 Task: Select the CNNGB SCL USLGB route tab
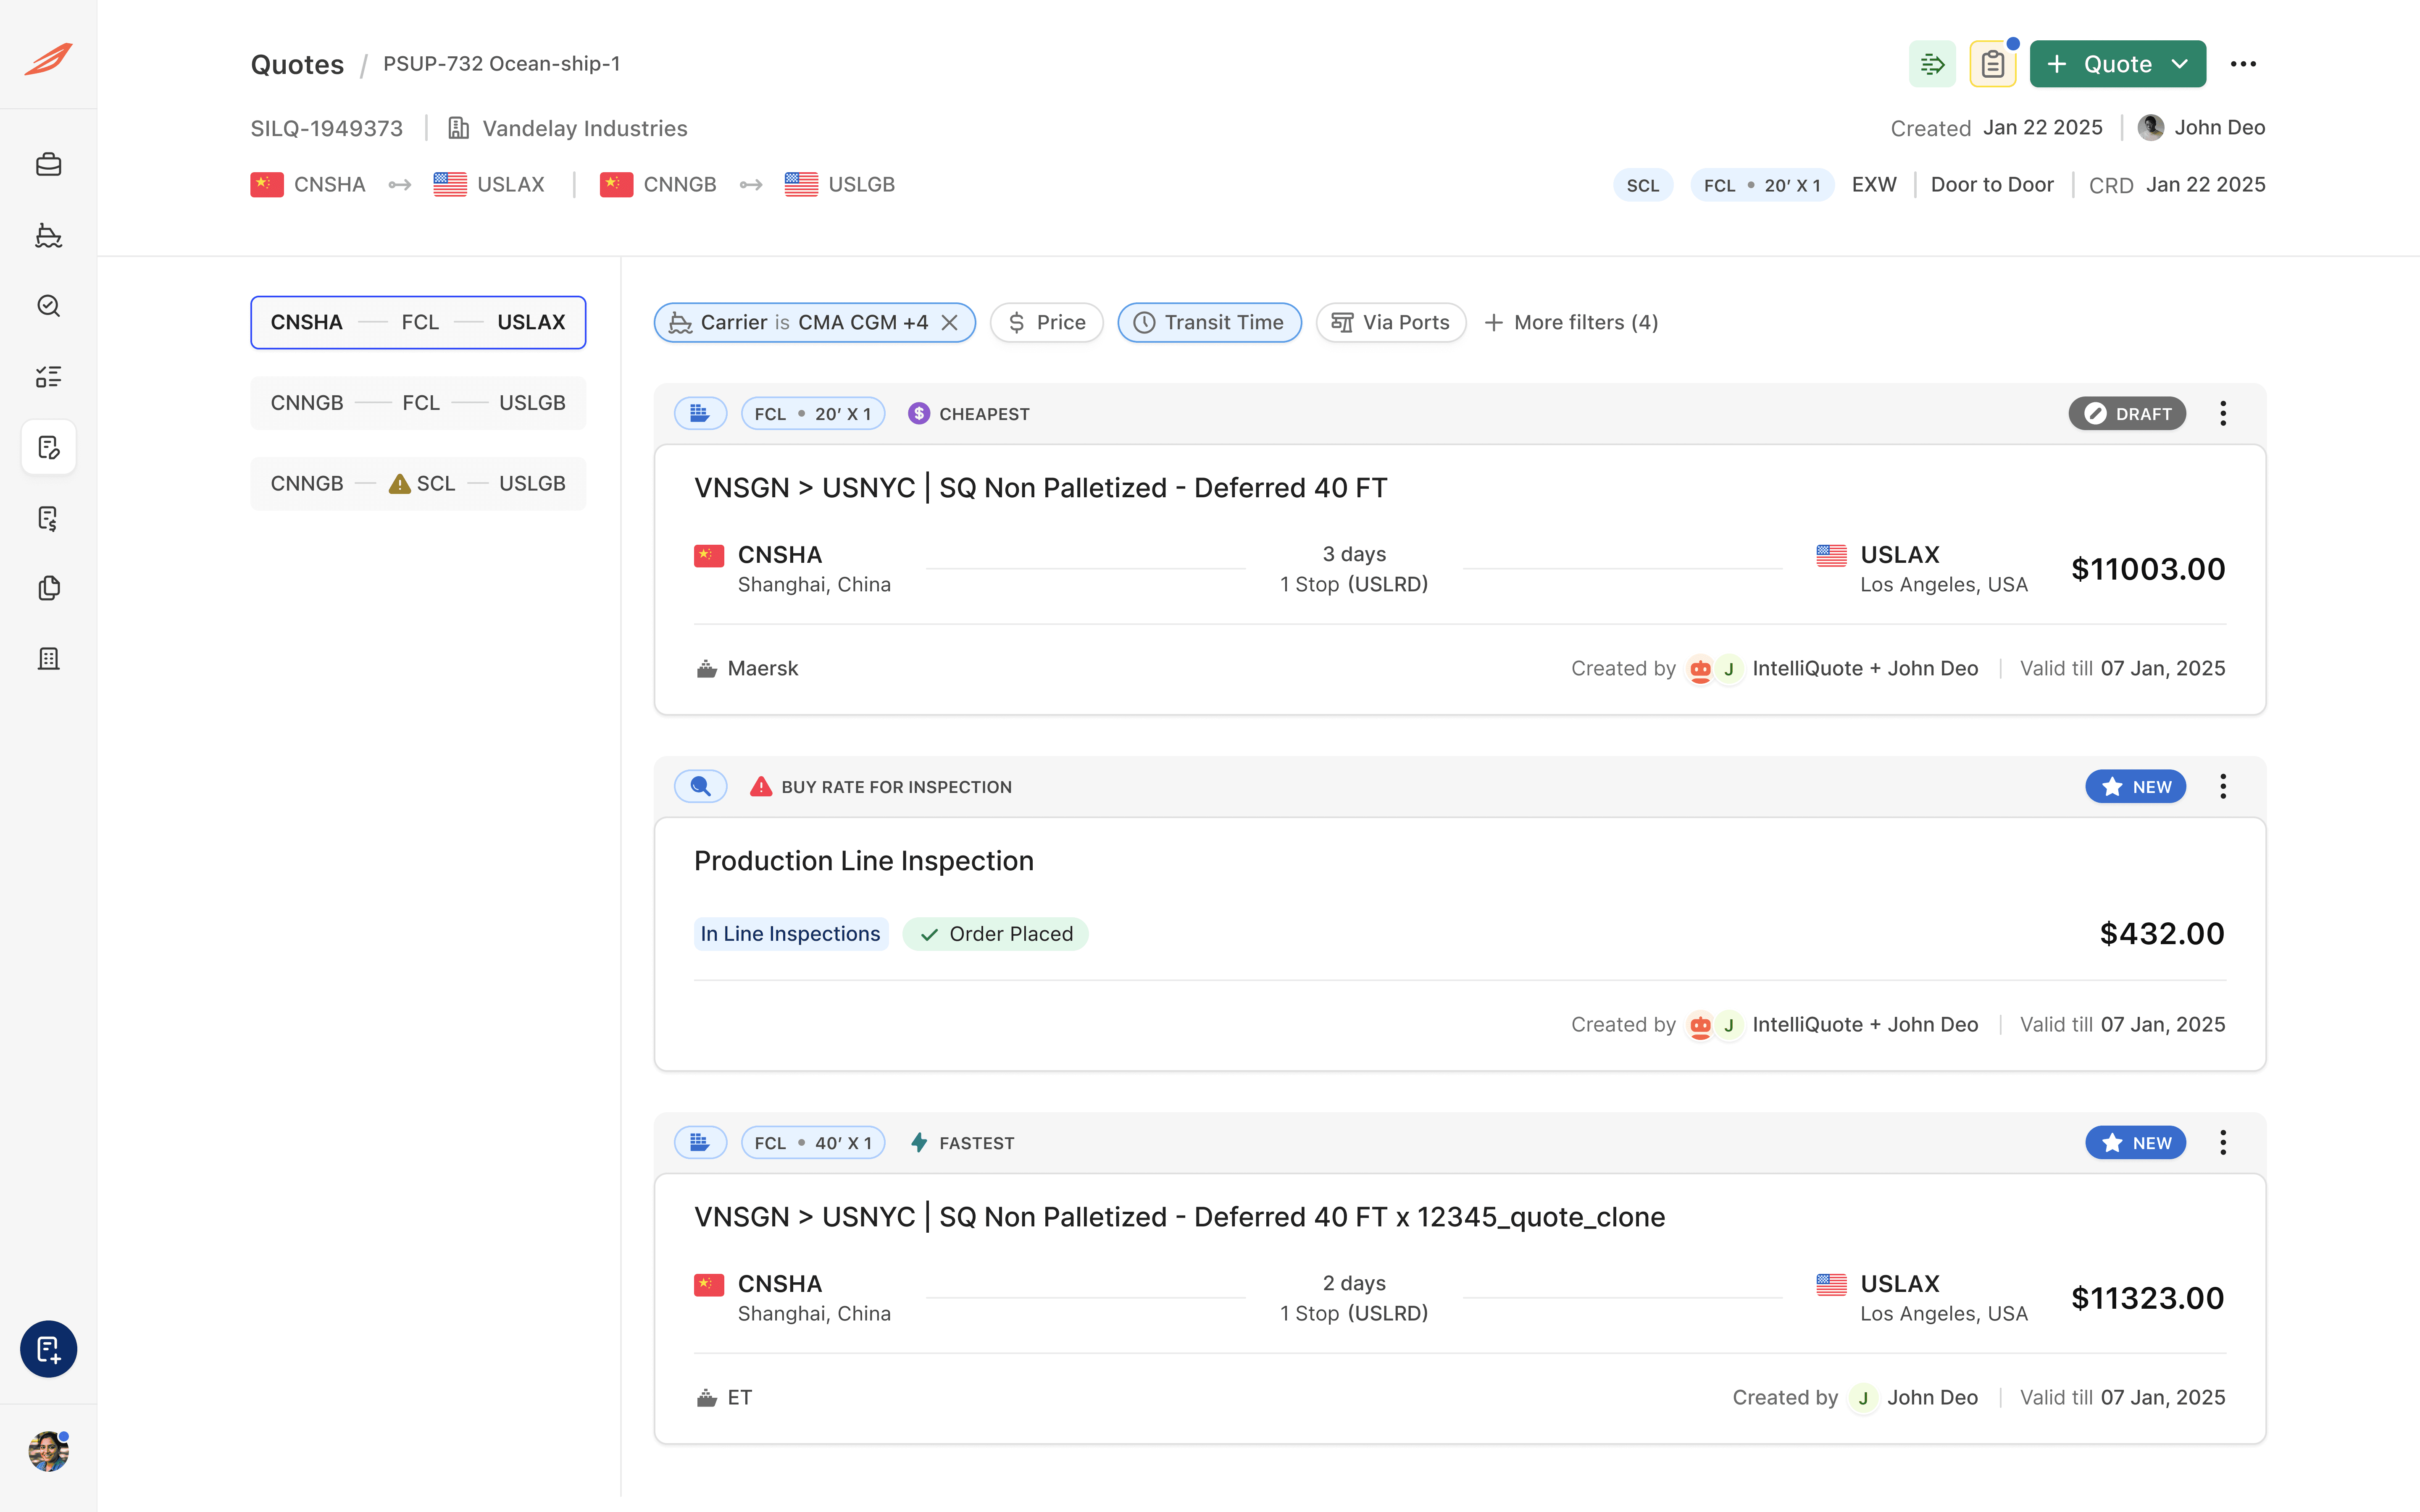click(x=418, y=483)
